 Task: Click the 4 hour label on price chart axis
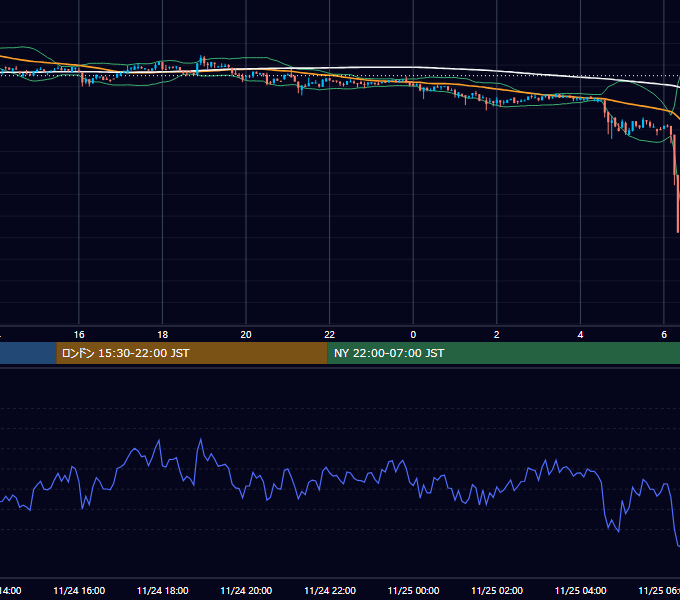(580, 335)
